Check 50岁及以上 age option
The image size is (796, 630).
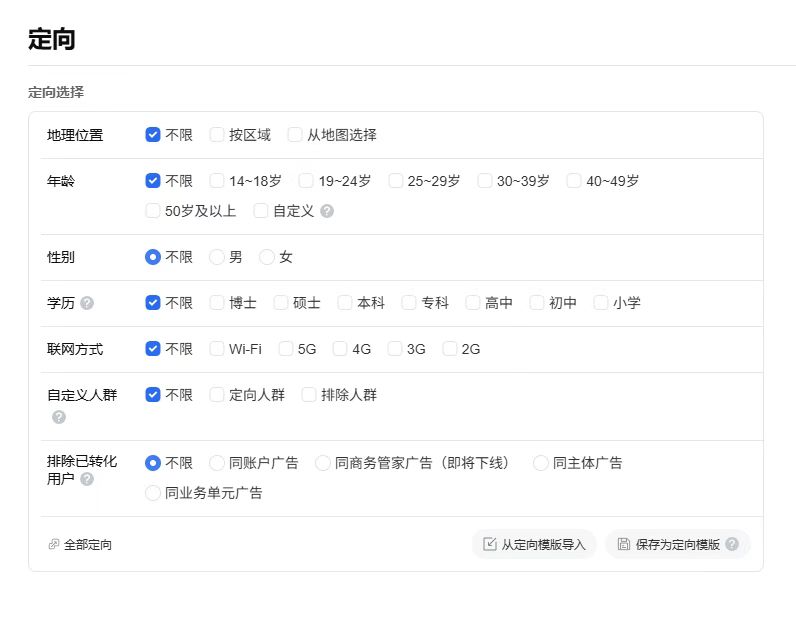point(153,211)
